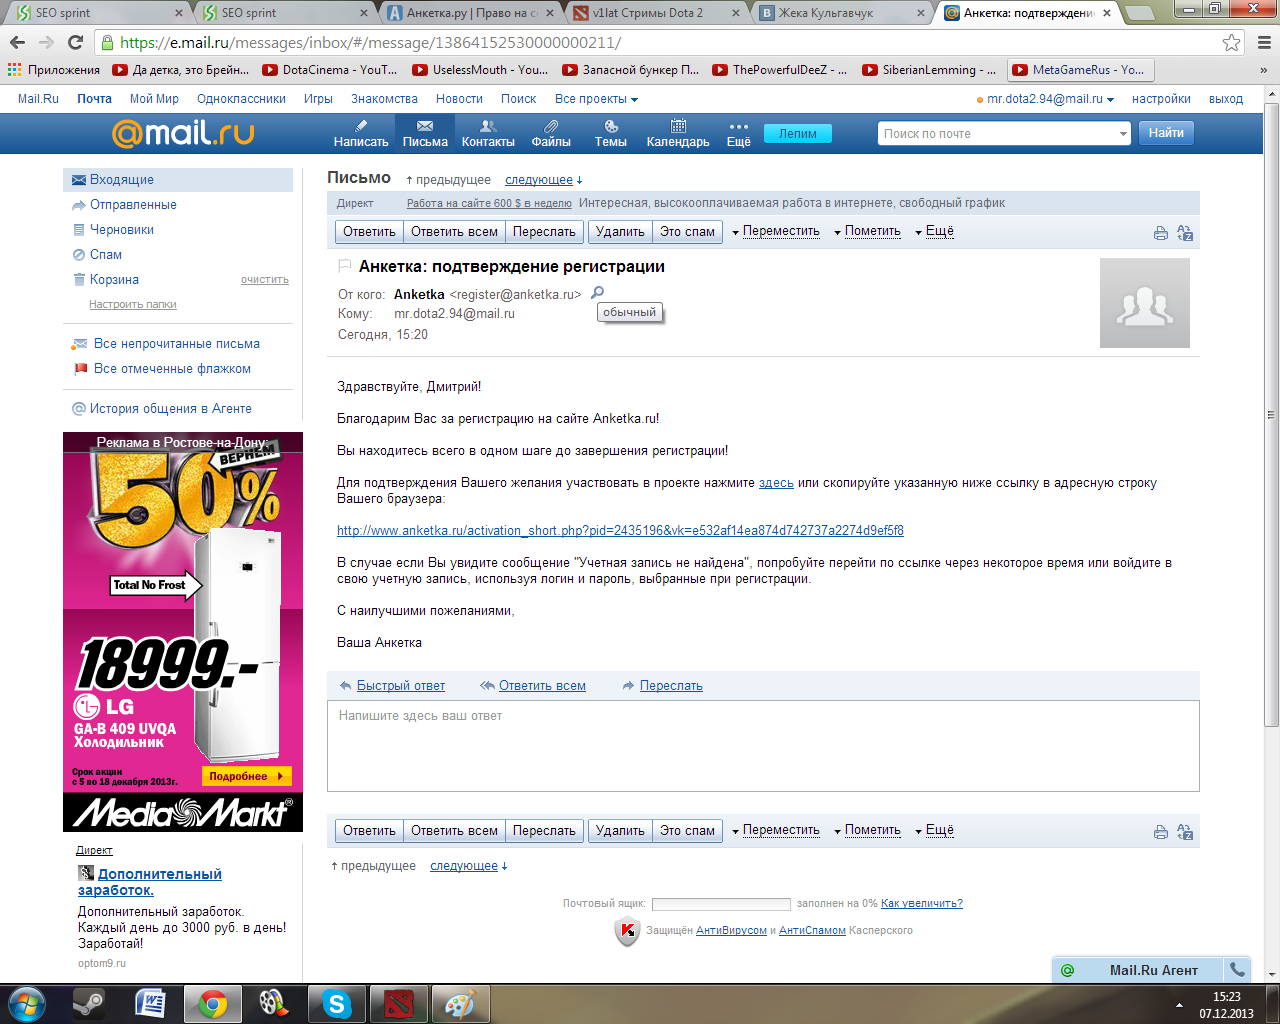The image size is (1280, 1024).
Task: Click Подробнее in the MediaMarkt ad
Action: pyautogui.click(x=246, y=776)
